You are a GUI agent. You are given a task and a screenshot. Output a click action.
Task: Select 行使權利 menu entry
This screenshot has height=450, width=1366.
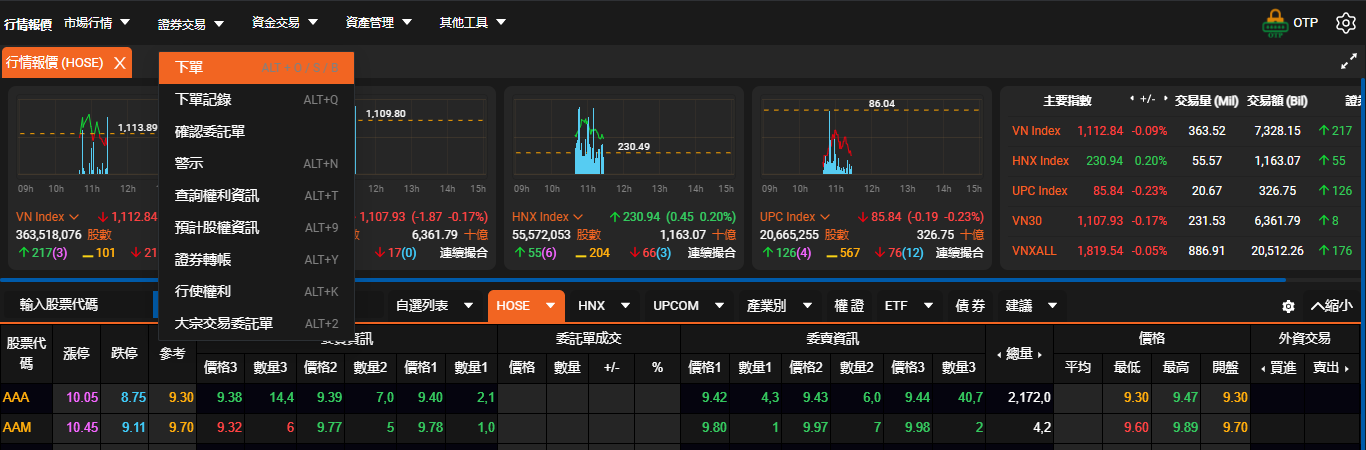point(256,292)
